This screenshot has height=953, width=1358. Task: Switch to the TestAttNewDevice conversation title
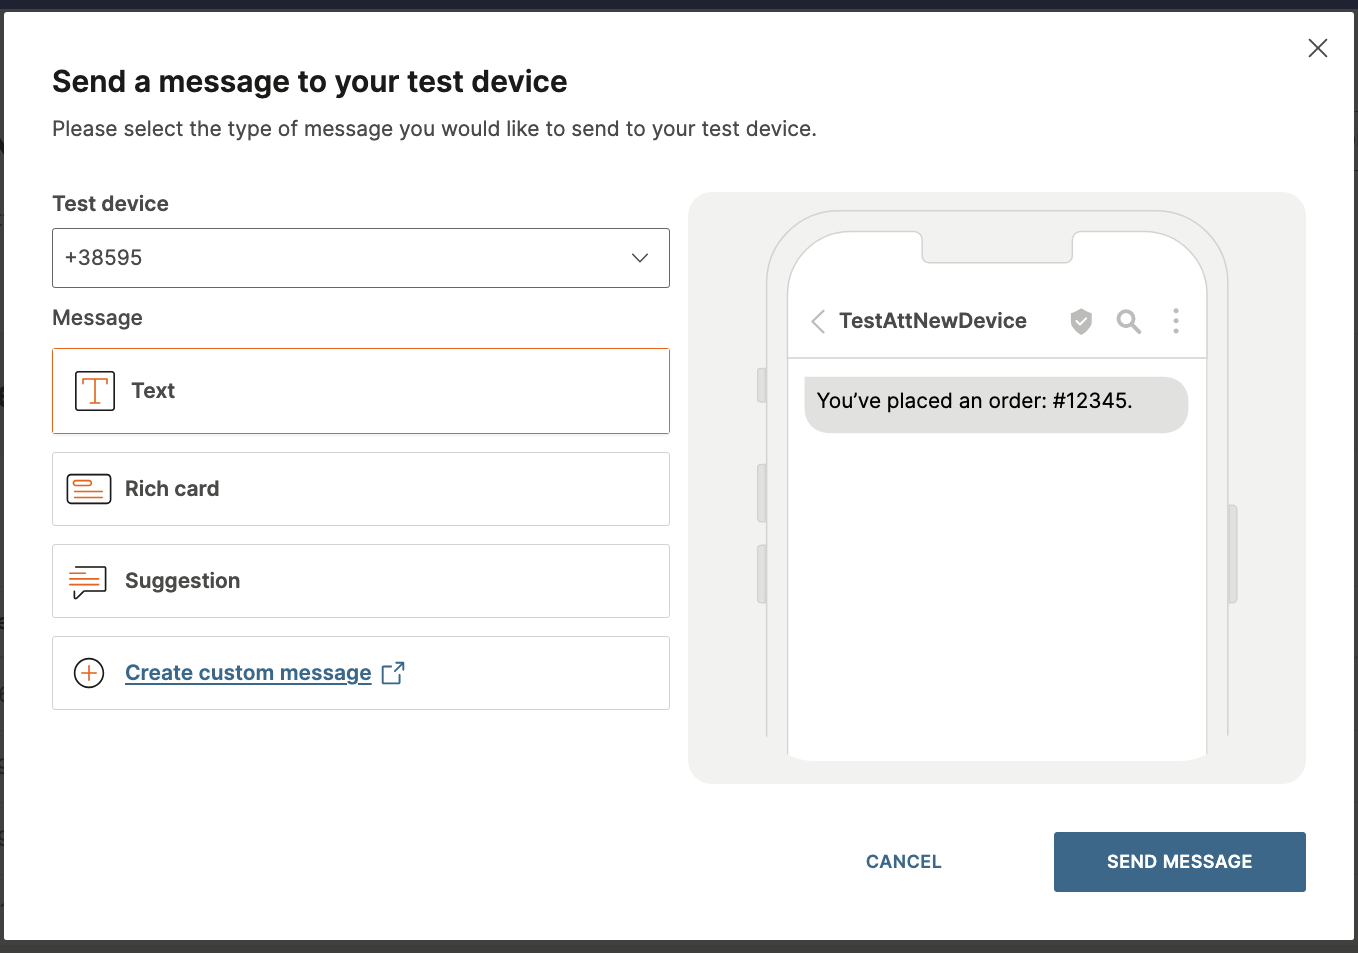pyautogui.click(x=933, y=321)
